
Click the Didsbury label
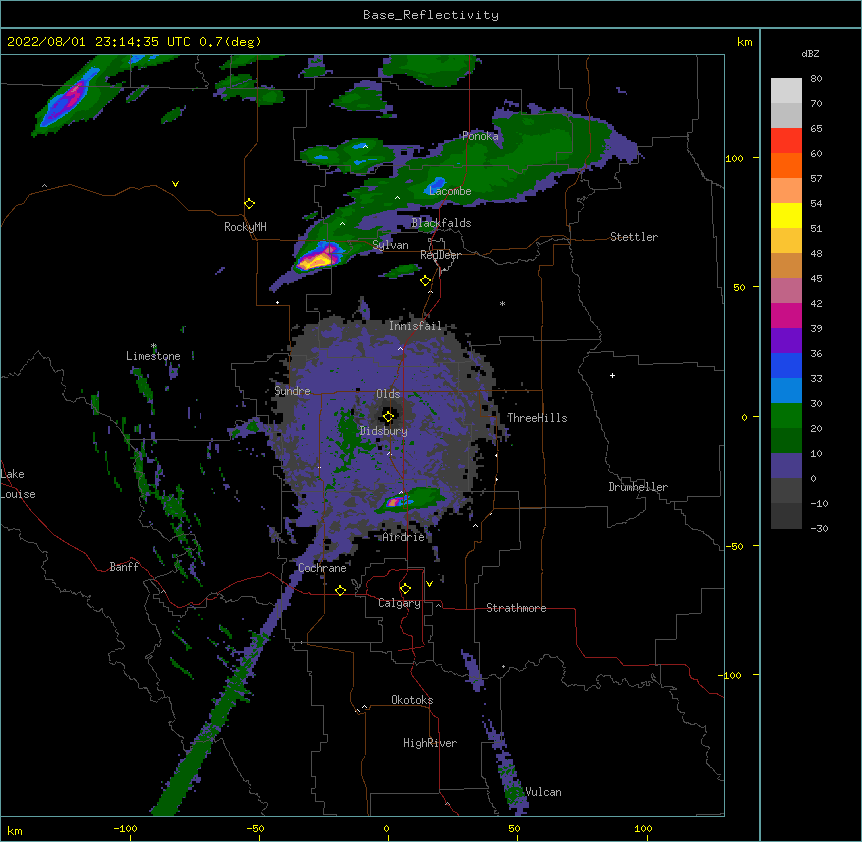[x=384, y=431]
